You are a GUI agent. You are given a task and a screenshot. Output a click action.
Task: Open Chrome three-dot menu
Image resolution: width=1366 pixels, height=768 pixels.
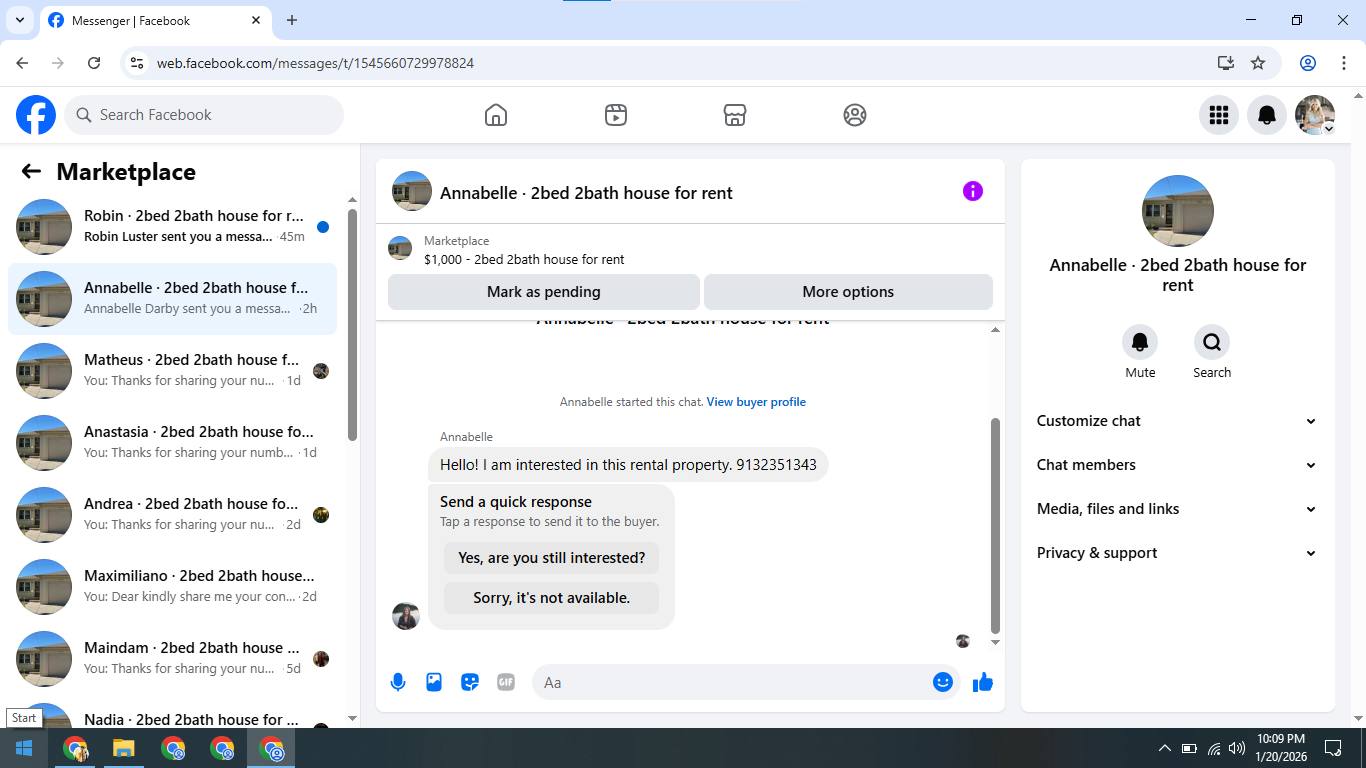click(x=1343, y=63)
